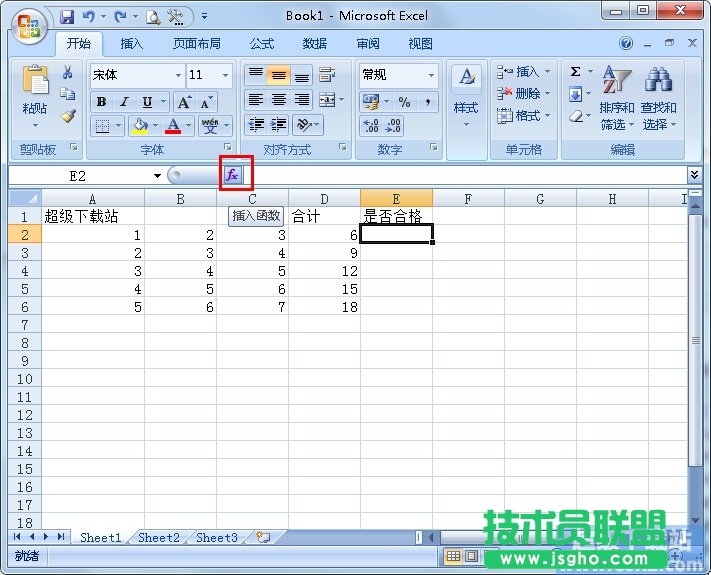This screenshot has width=711, height=575.
Task: Toggle bottom vertical alignment
Action: pos(302,75)
